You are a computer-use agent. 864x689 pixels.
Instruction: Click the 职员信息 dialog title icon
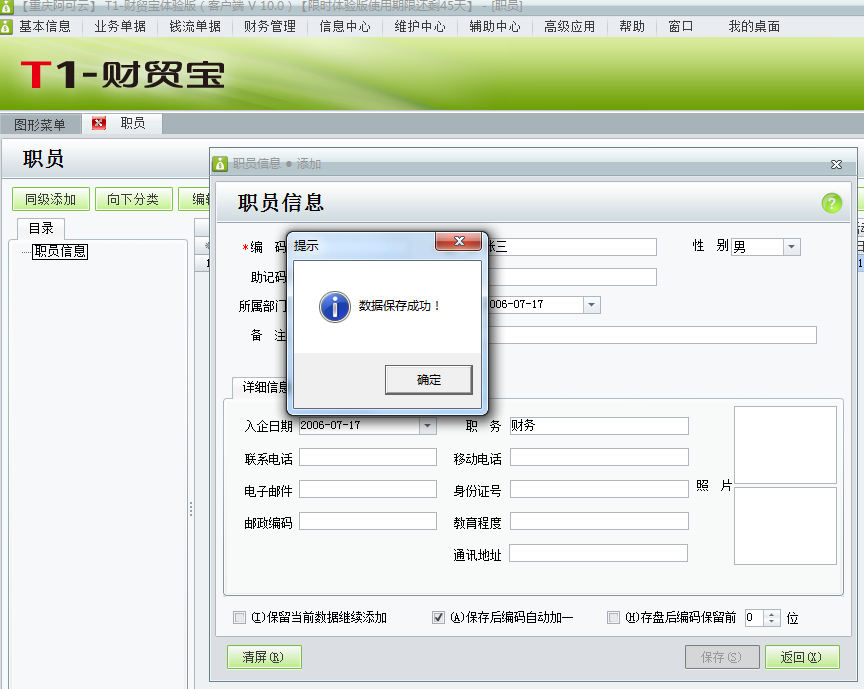(220, 164)
